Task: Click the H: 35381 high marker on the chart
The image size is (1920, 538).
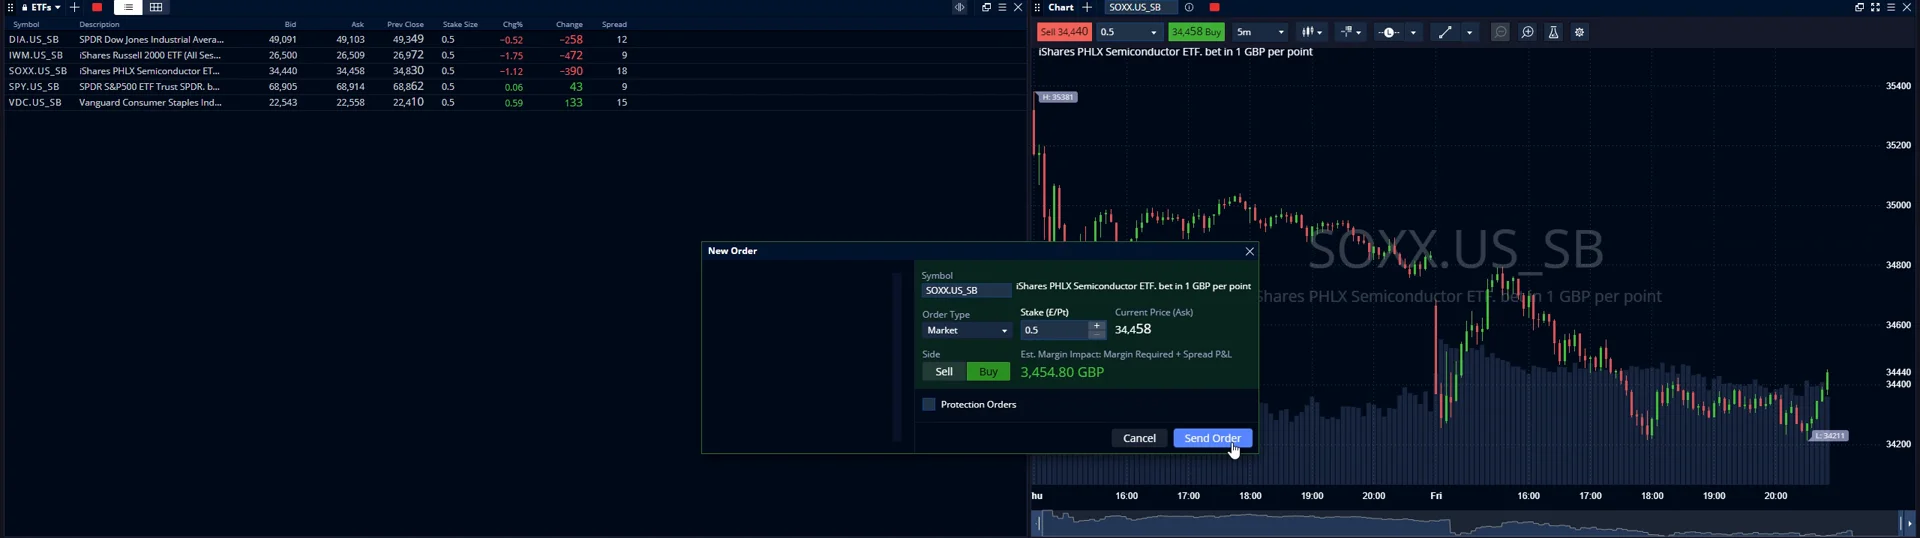Action: pos(1057,97)
